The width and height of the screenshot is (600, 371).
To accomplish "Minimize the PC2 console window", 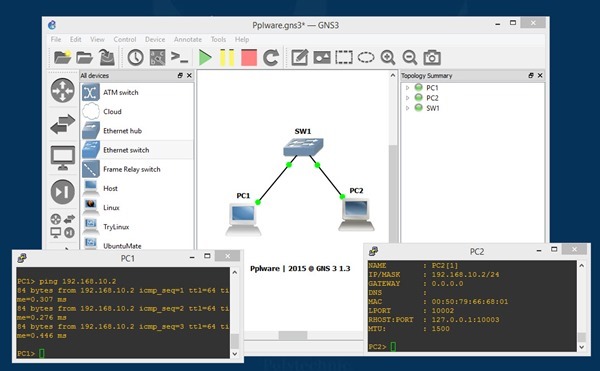I will [539, 251].
